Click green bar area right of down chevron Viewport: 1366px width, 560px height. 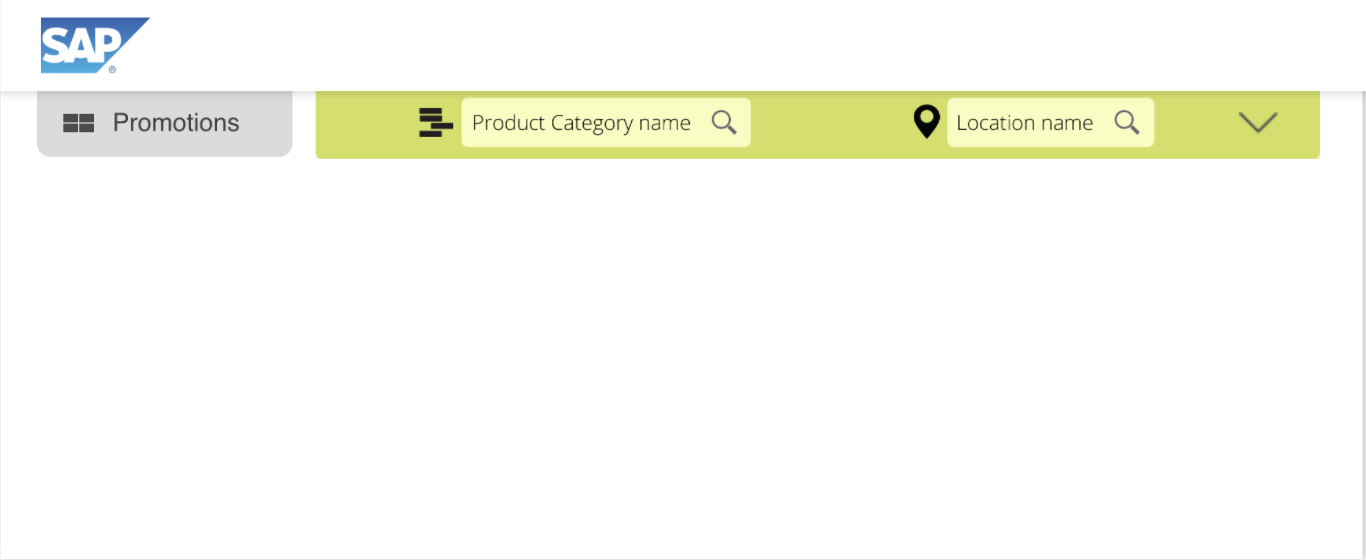(1300, 123)
